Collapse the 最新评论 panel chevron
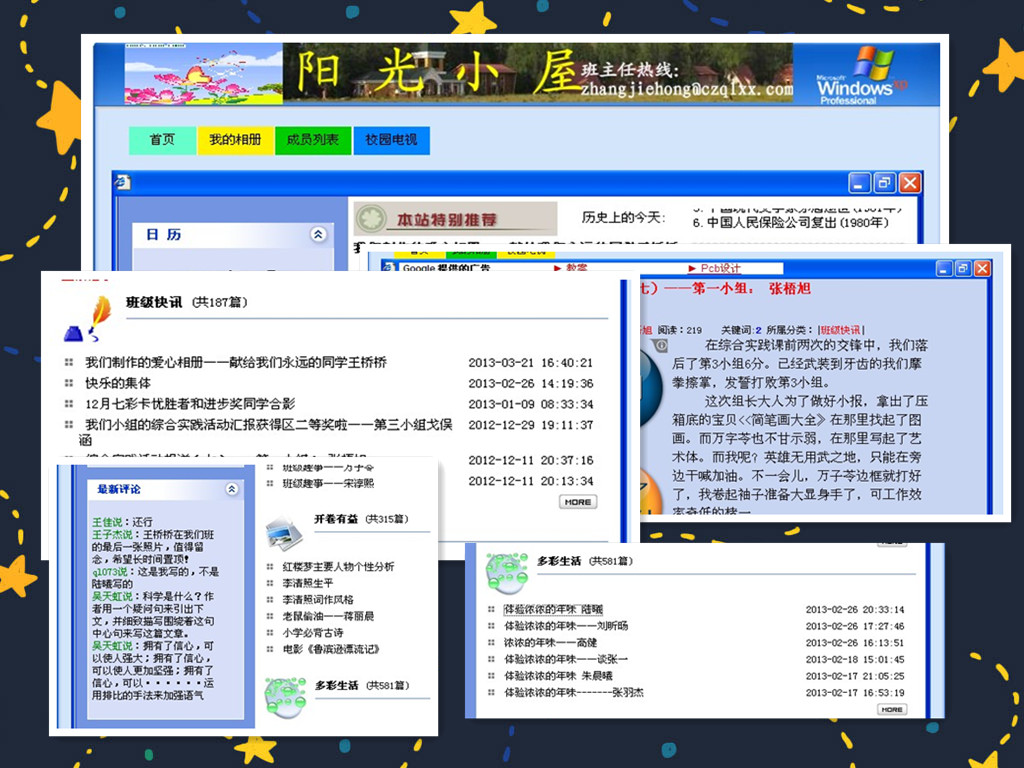The height and width of the screenshot is (768, 1024). 232,489
